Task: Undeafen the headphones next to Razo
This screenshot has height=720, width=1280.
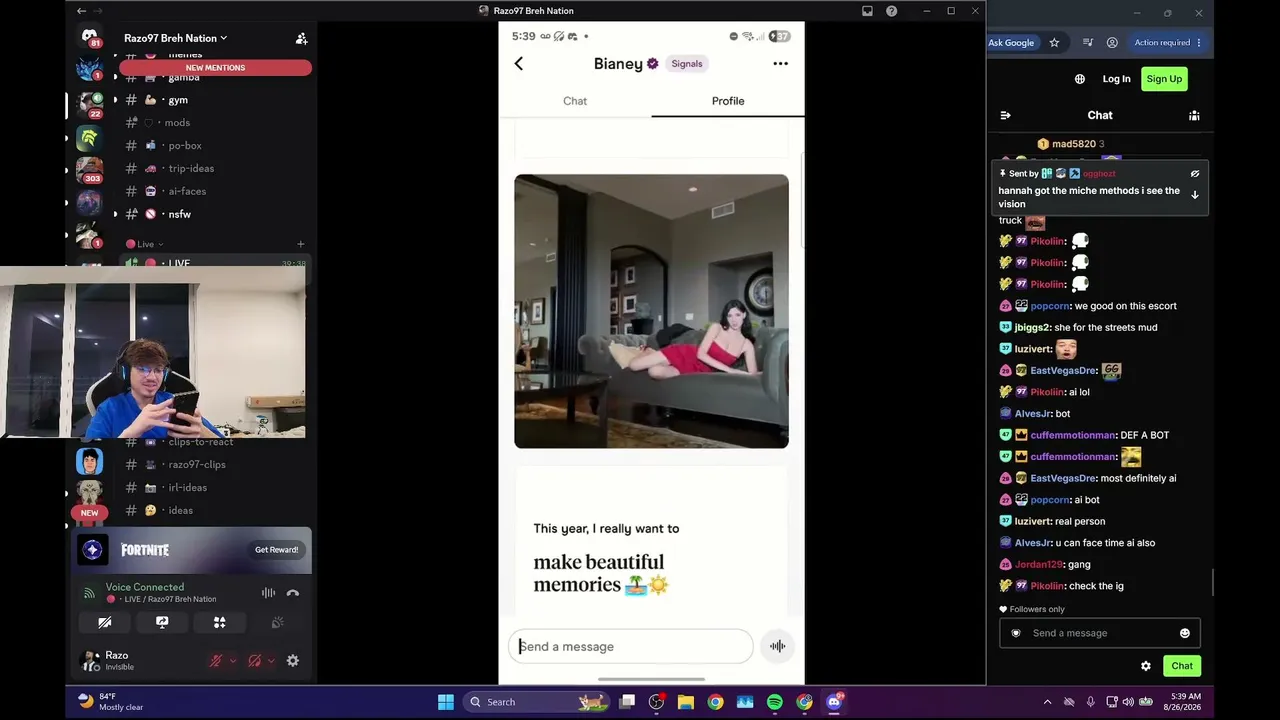Action: coord(255,661)
